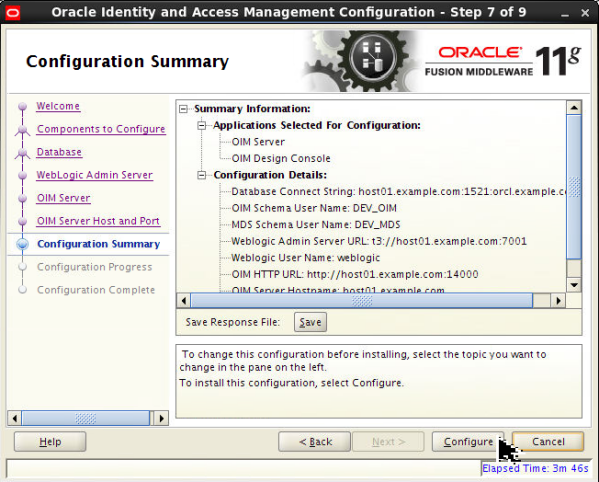Click the bottom status message field
The width and height of the screenshot is (599, 482).
[244, 468]
